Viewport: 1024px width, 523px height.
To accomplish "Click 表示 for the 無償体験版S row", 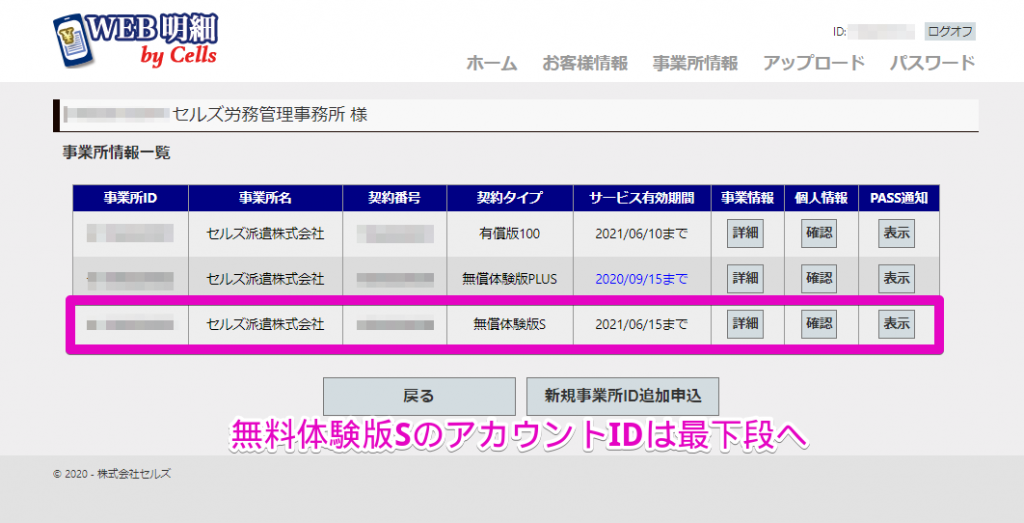I will coord(897,323).
